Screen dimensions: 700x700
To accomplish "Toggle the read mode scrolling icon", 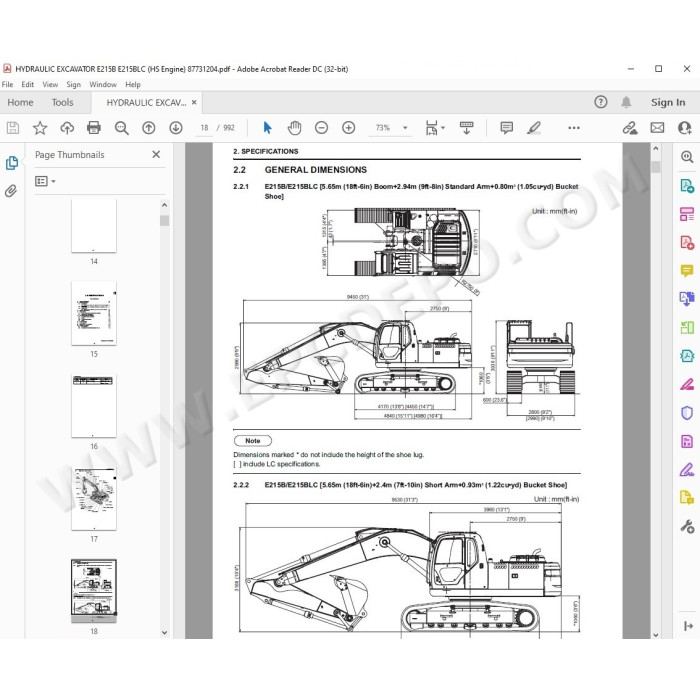I will (467, 128).
